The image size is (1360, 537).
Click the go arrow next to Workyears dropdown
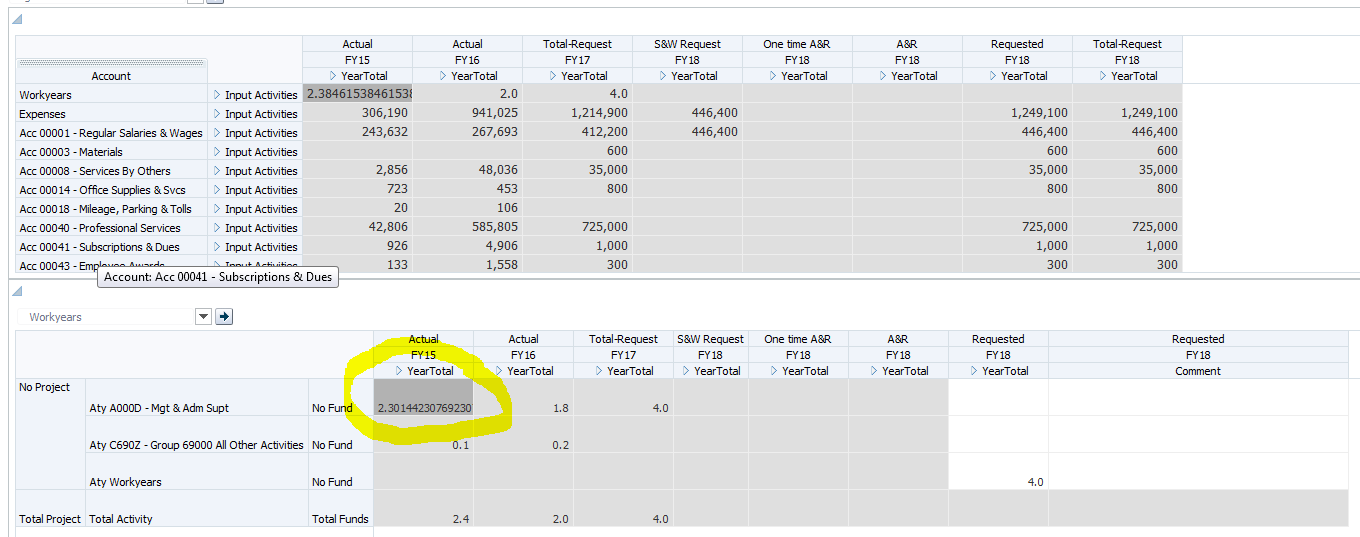point(224,317)
